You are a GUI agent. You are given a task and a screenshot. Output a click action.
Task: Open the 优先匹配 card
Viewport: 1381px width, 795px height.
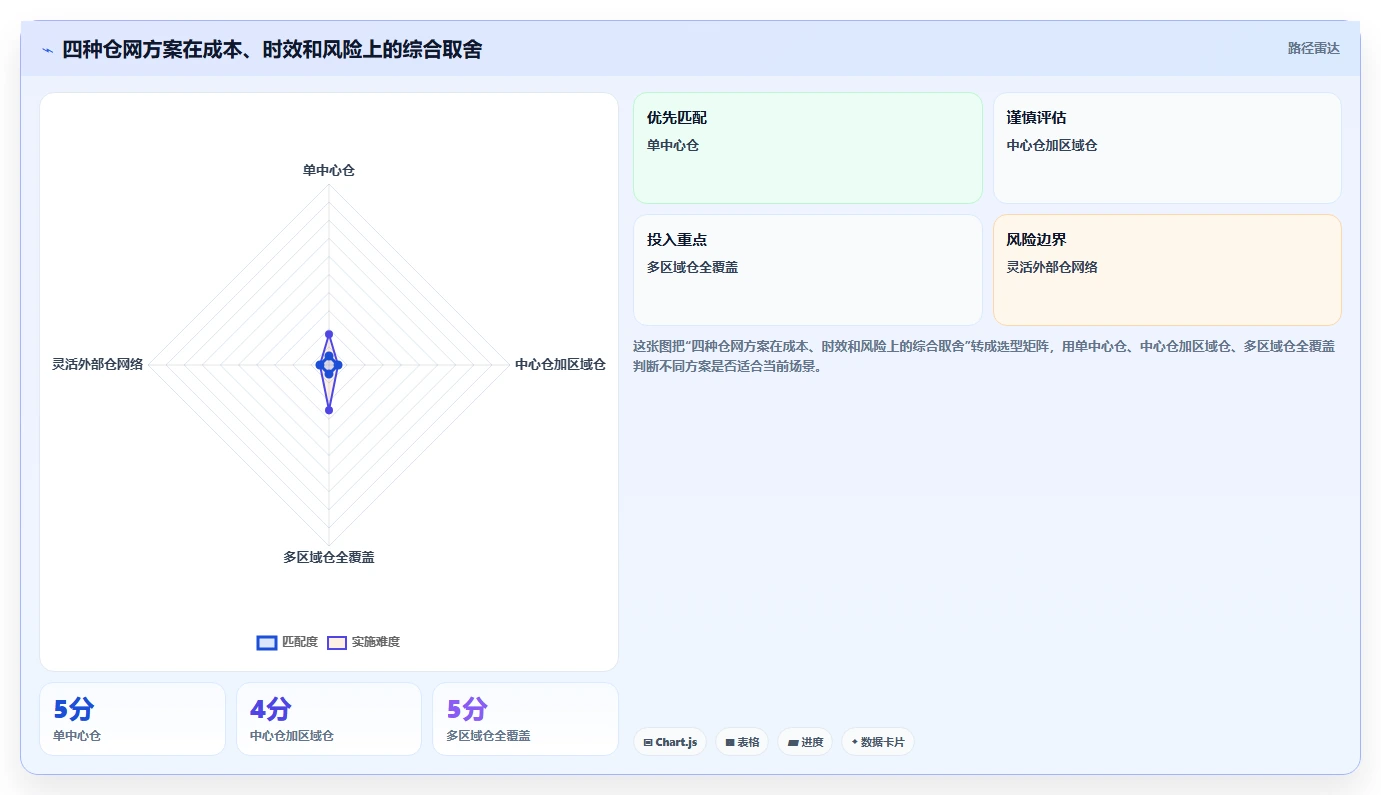(808, 148)
